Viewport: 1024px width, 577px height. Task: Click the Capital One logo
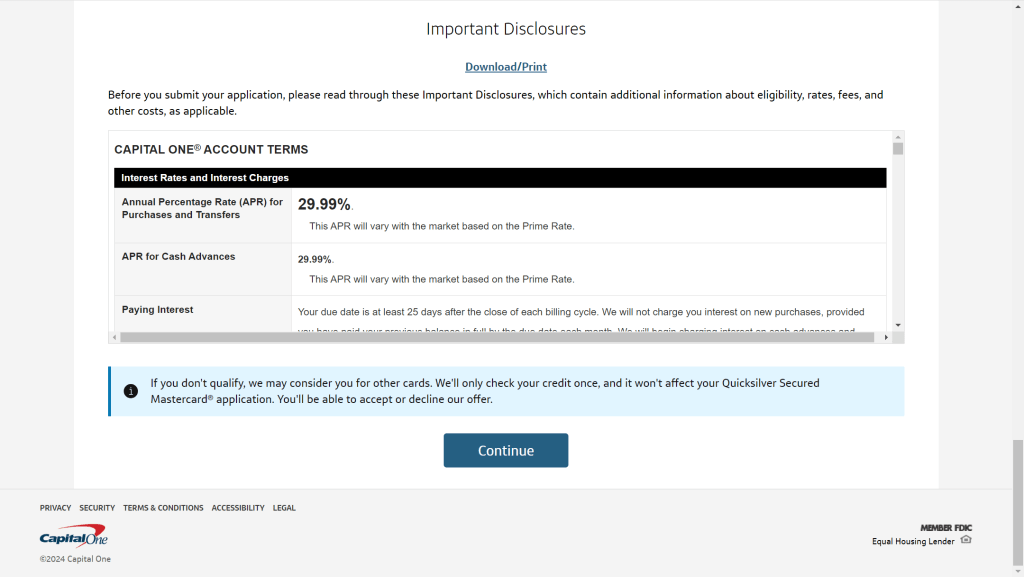click(73, 536)
